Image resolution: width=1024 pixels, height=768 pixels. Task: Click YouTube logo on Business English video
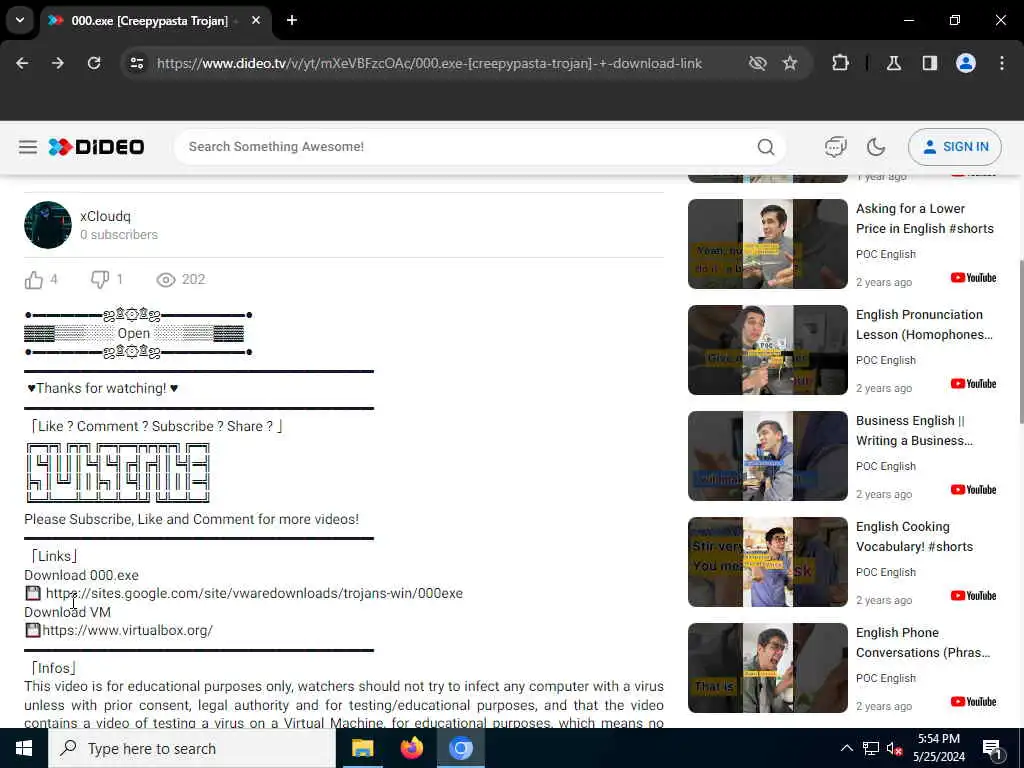973,490
